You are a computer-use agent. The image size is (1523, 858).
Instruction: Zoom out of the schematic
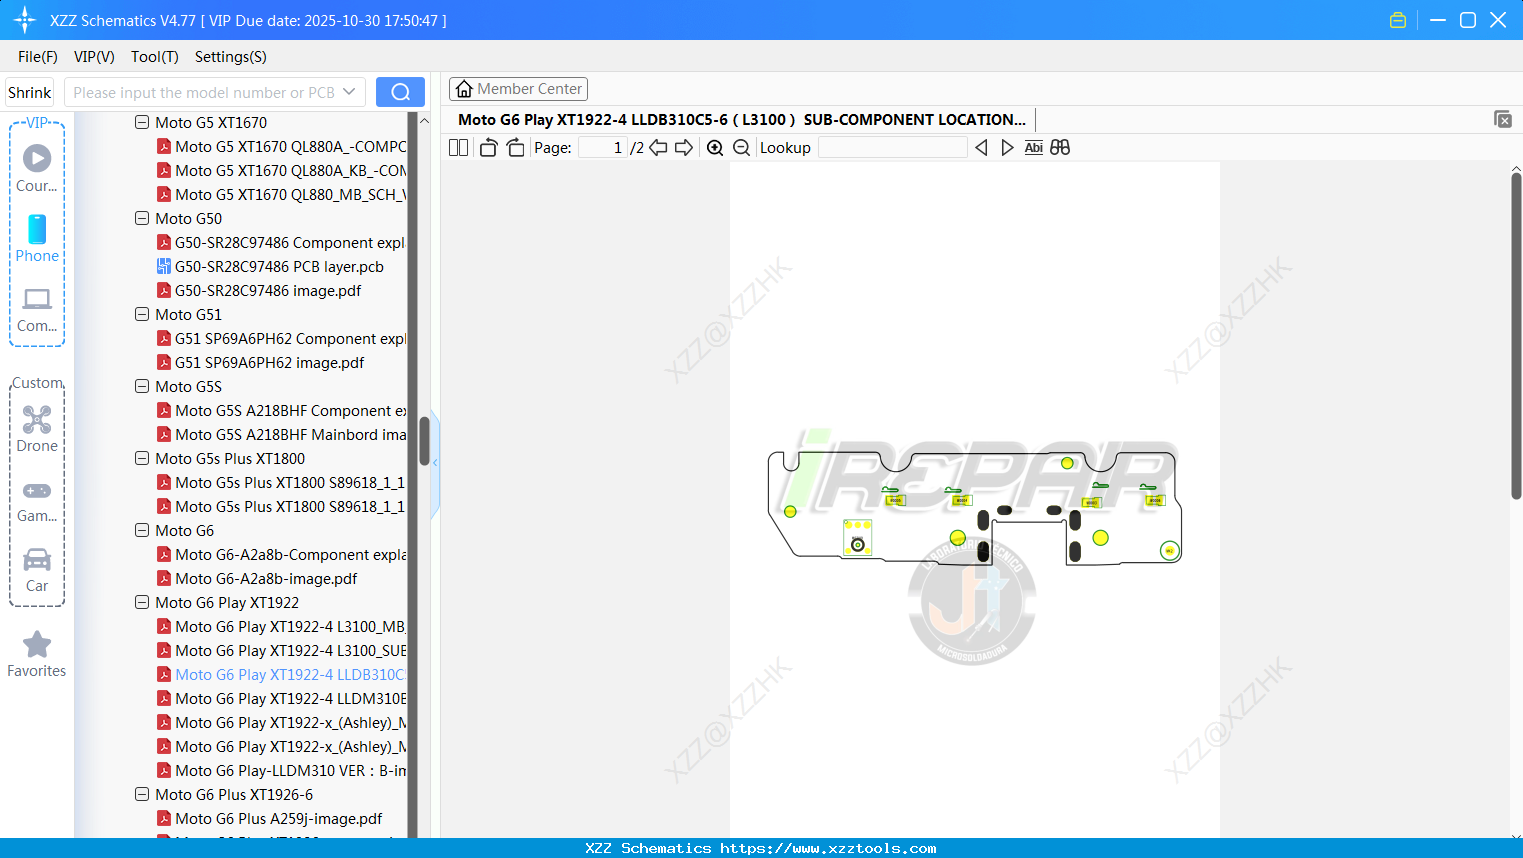tap(741, 148)
